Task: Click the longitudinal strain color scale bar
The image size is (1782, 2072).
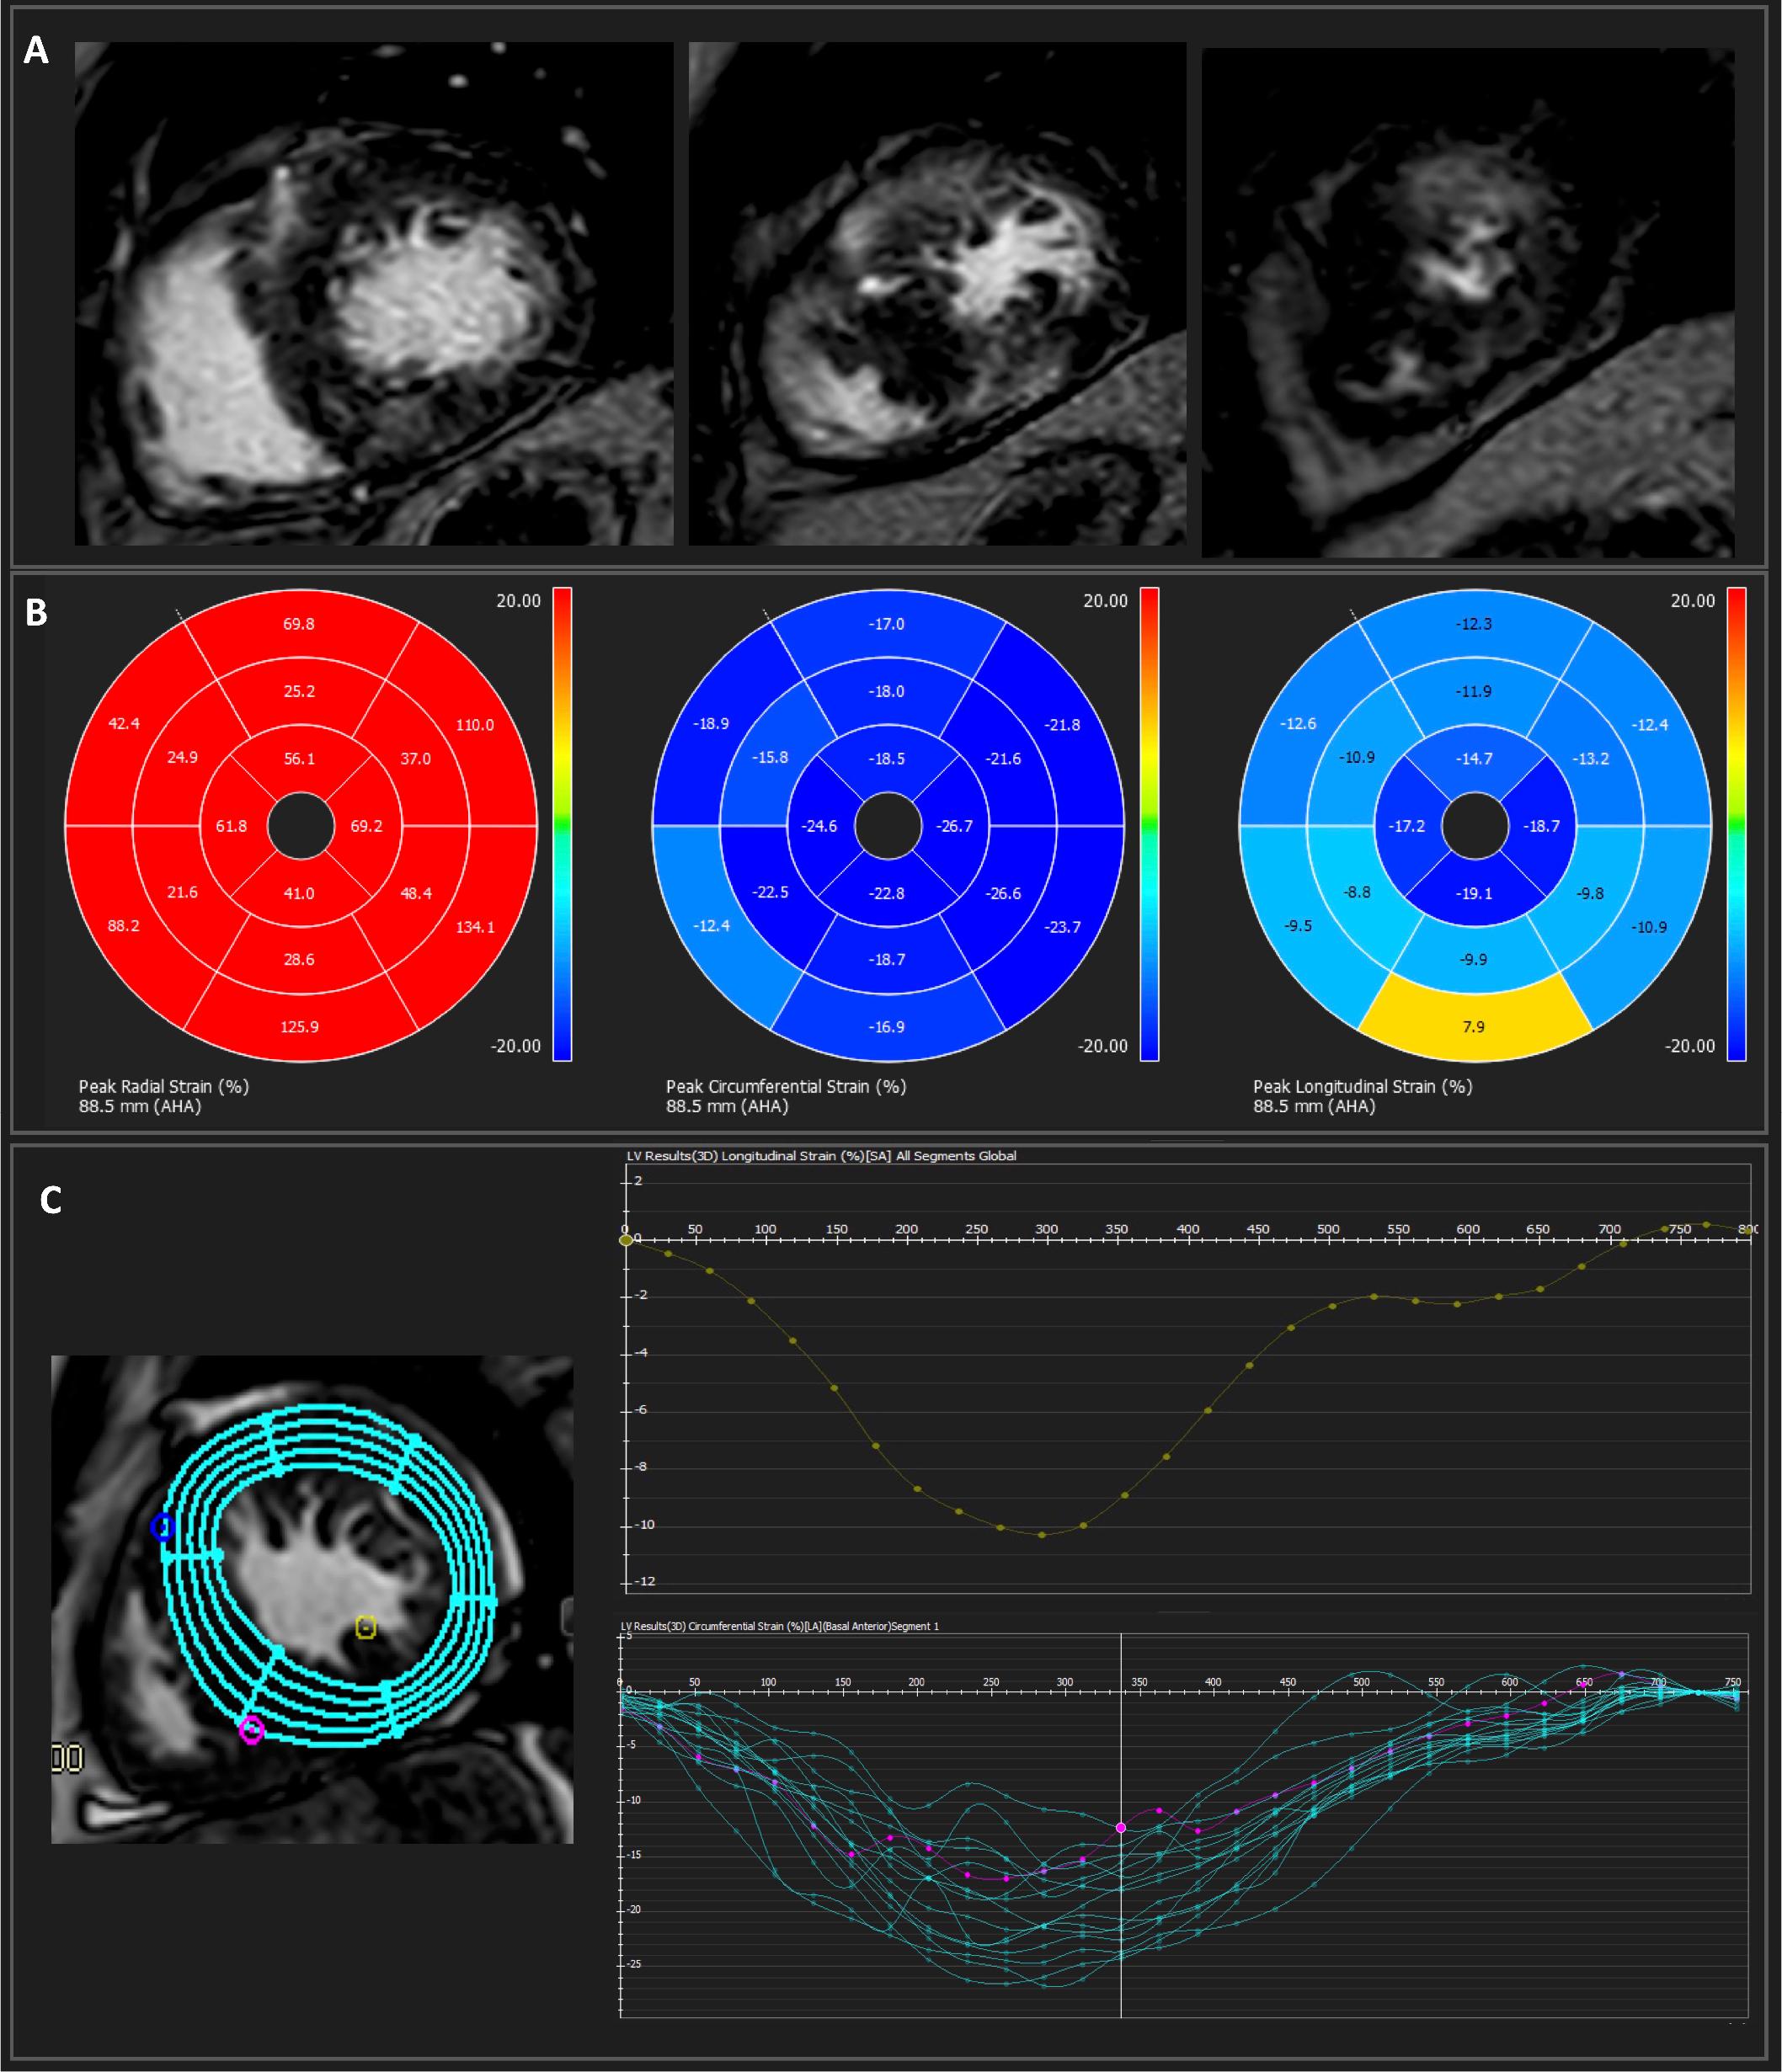Action: (1737, 824)
